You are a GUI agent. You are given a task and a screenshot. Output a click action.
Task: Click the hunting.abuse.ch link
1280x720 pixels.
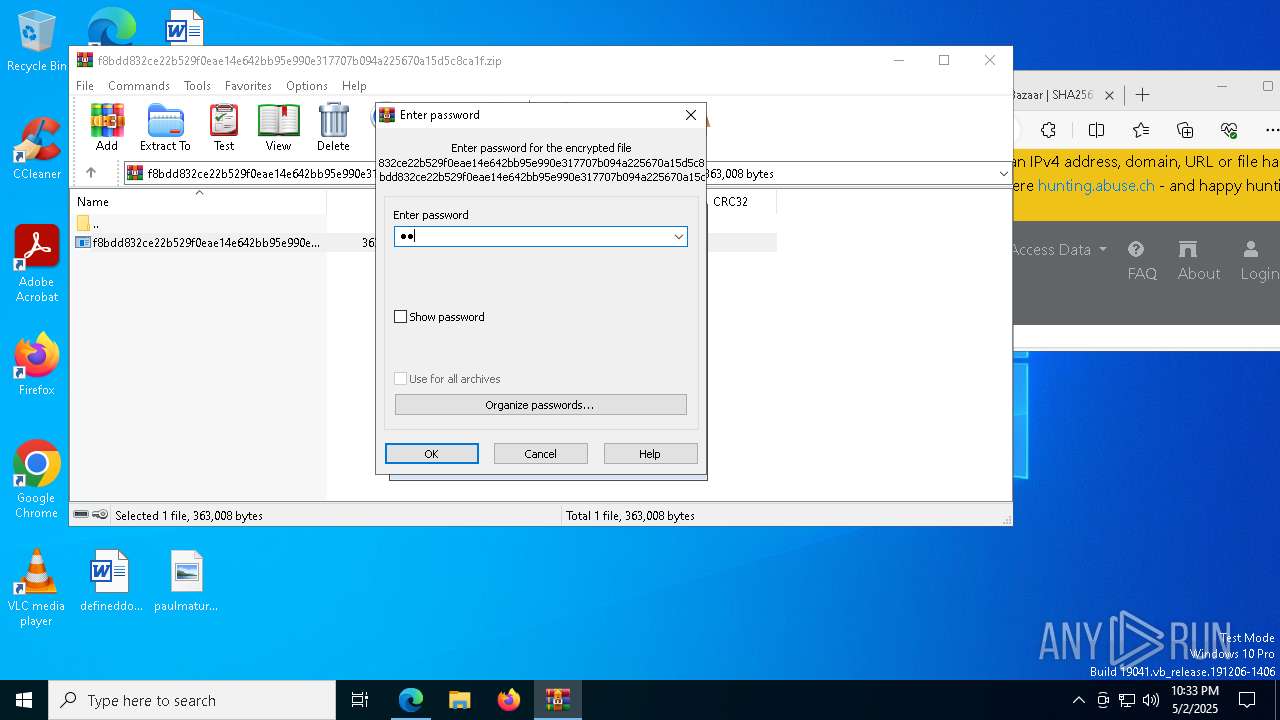pos(1096,186)
